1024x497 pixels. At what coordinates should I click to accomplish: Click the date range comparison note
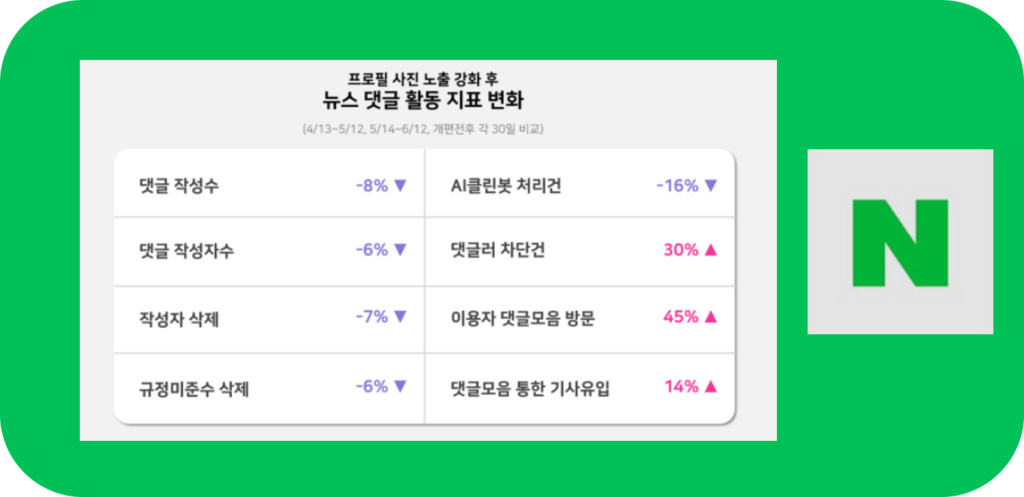click(423, 129)
